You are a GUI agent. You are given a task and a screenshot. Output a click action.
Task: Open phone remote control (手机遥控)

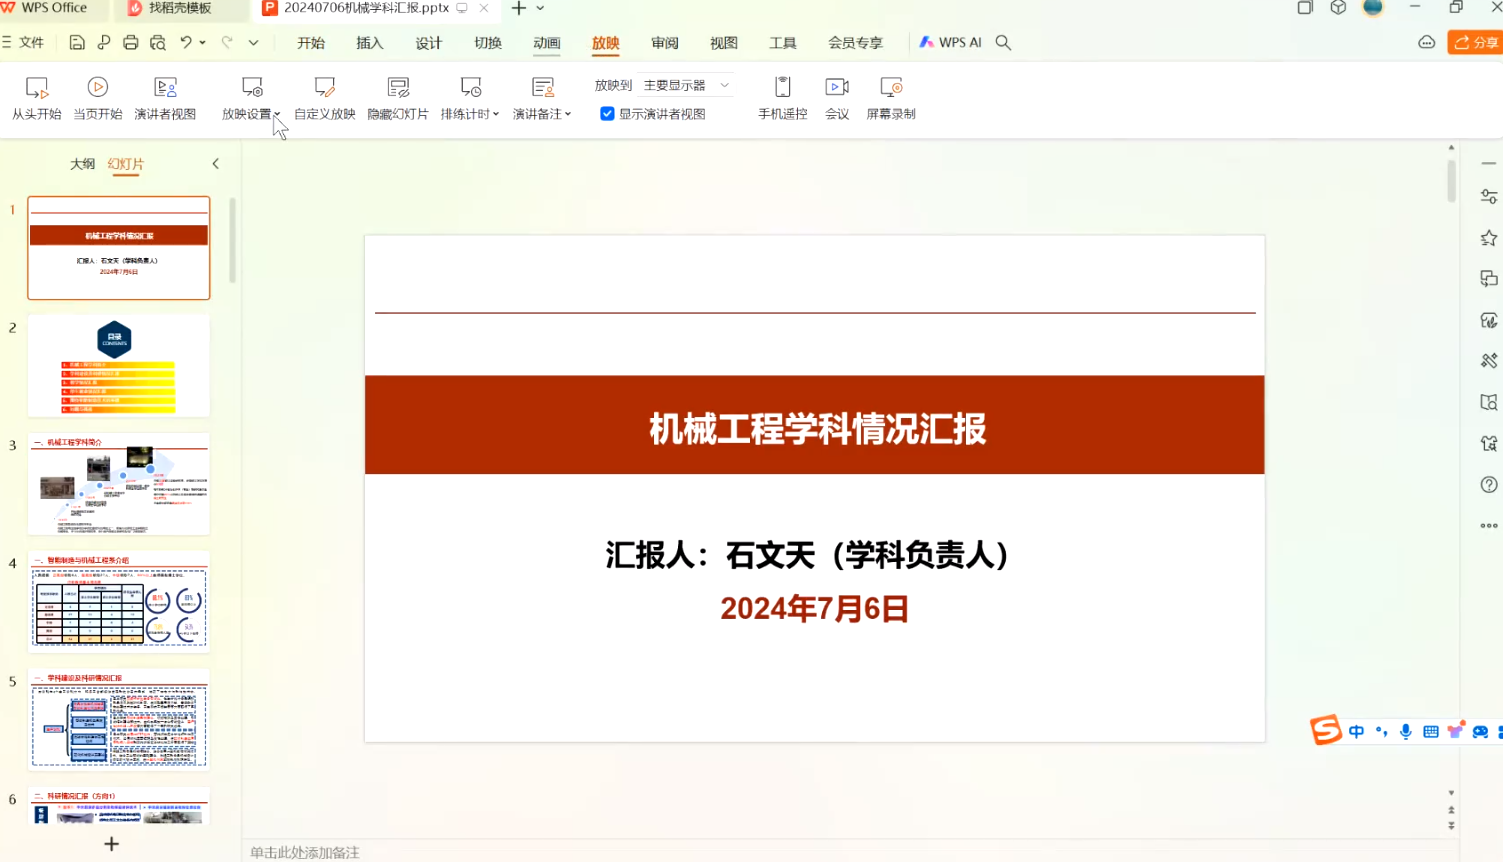(782, 98)
